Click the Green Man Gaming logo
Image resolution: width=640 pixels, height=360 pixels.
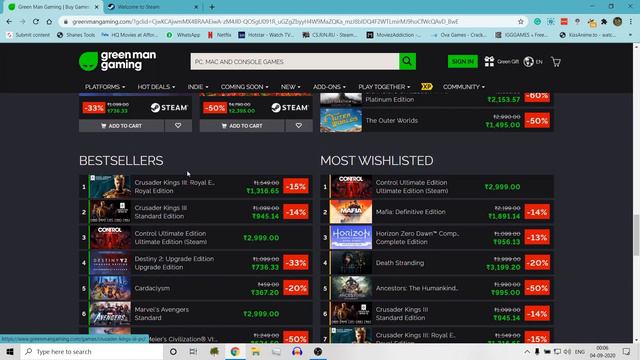tap(118, 61)
